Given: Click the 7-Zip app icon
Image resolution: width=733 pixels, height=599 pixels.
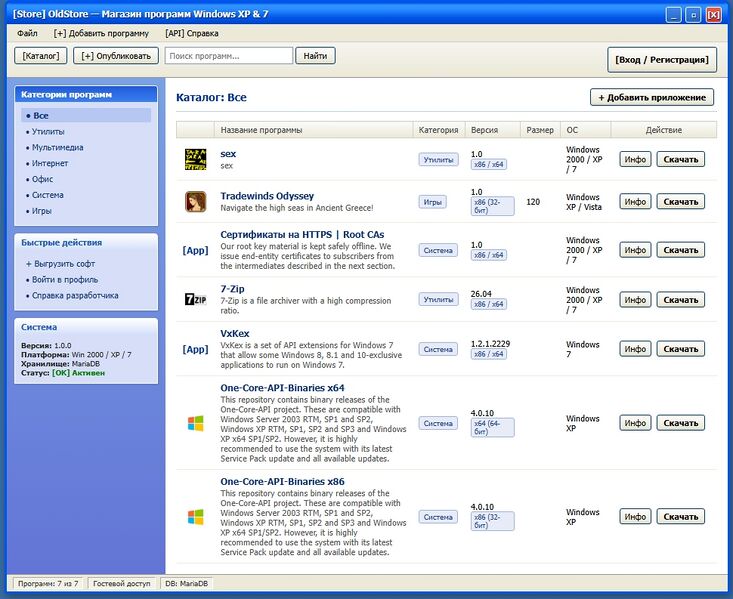Looking at the screenshot, I should (195, 299).
